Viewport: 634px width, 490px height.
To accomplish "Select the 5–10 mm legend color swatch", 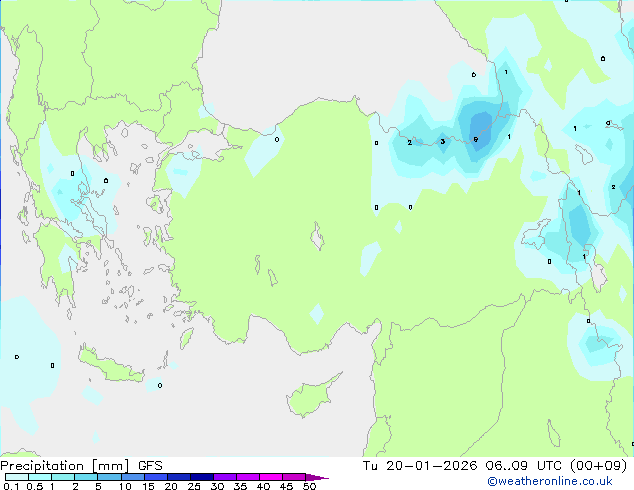I will pyautogui.click(x=109, y=477).
